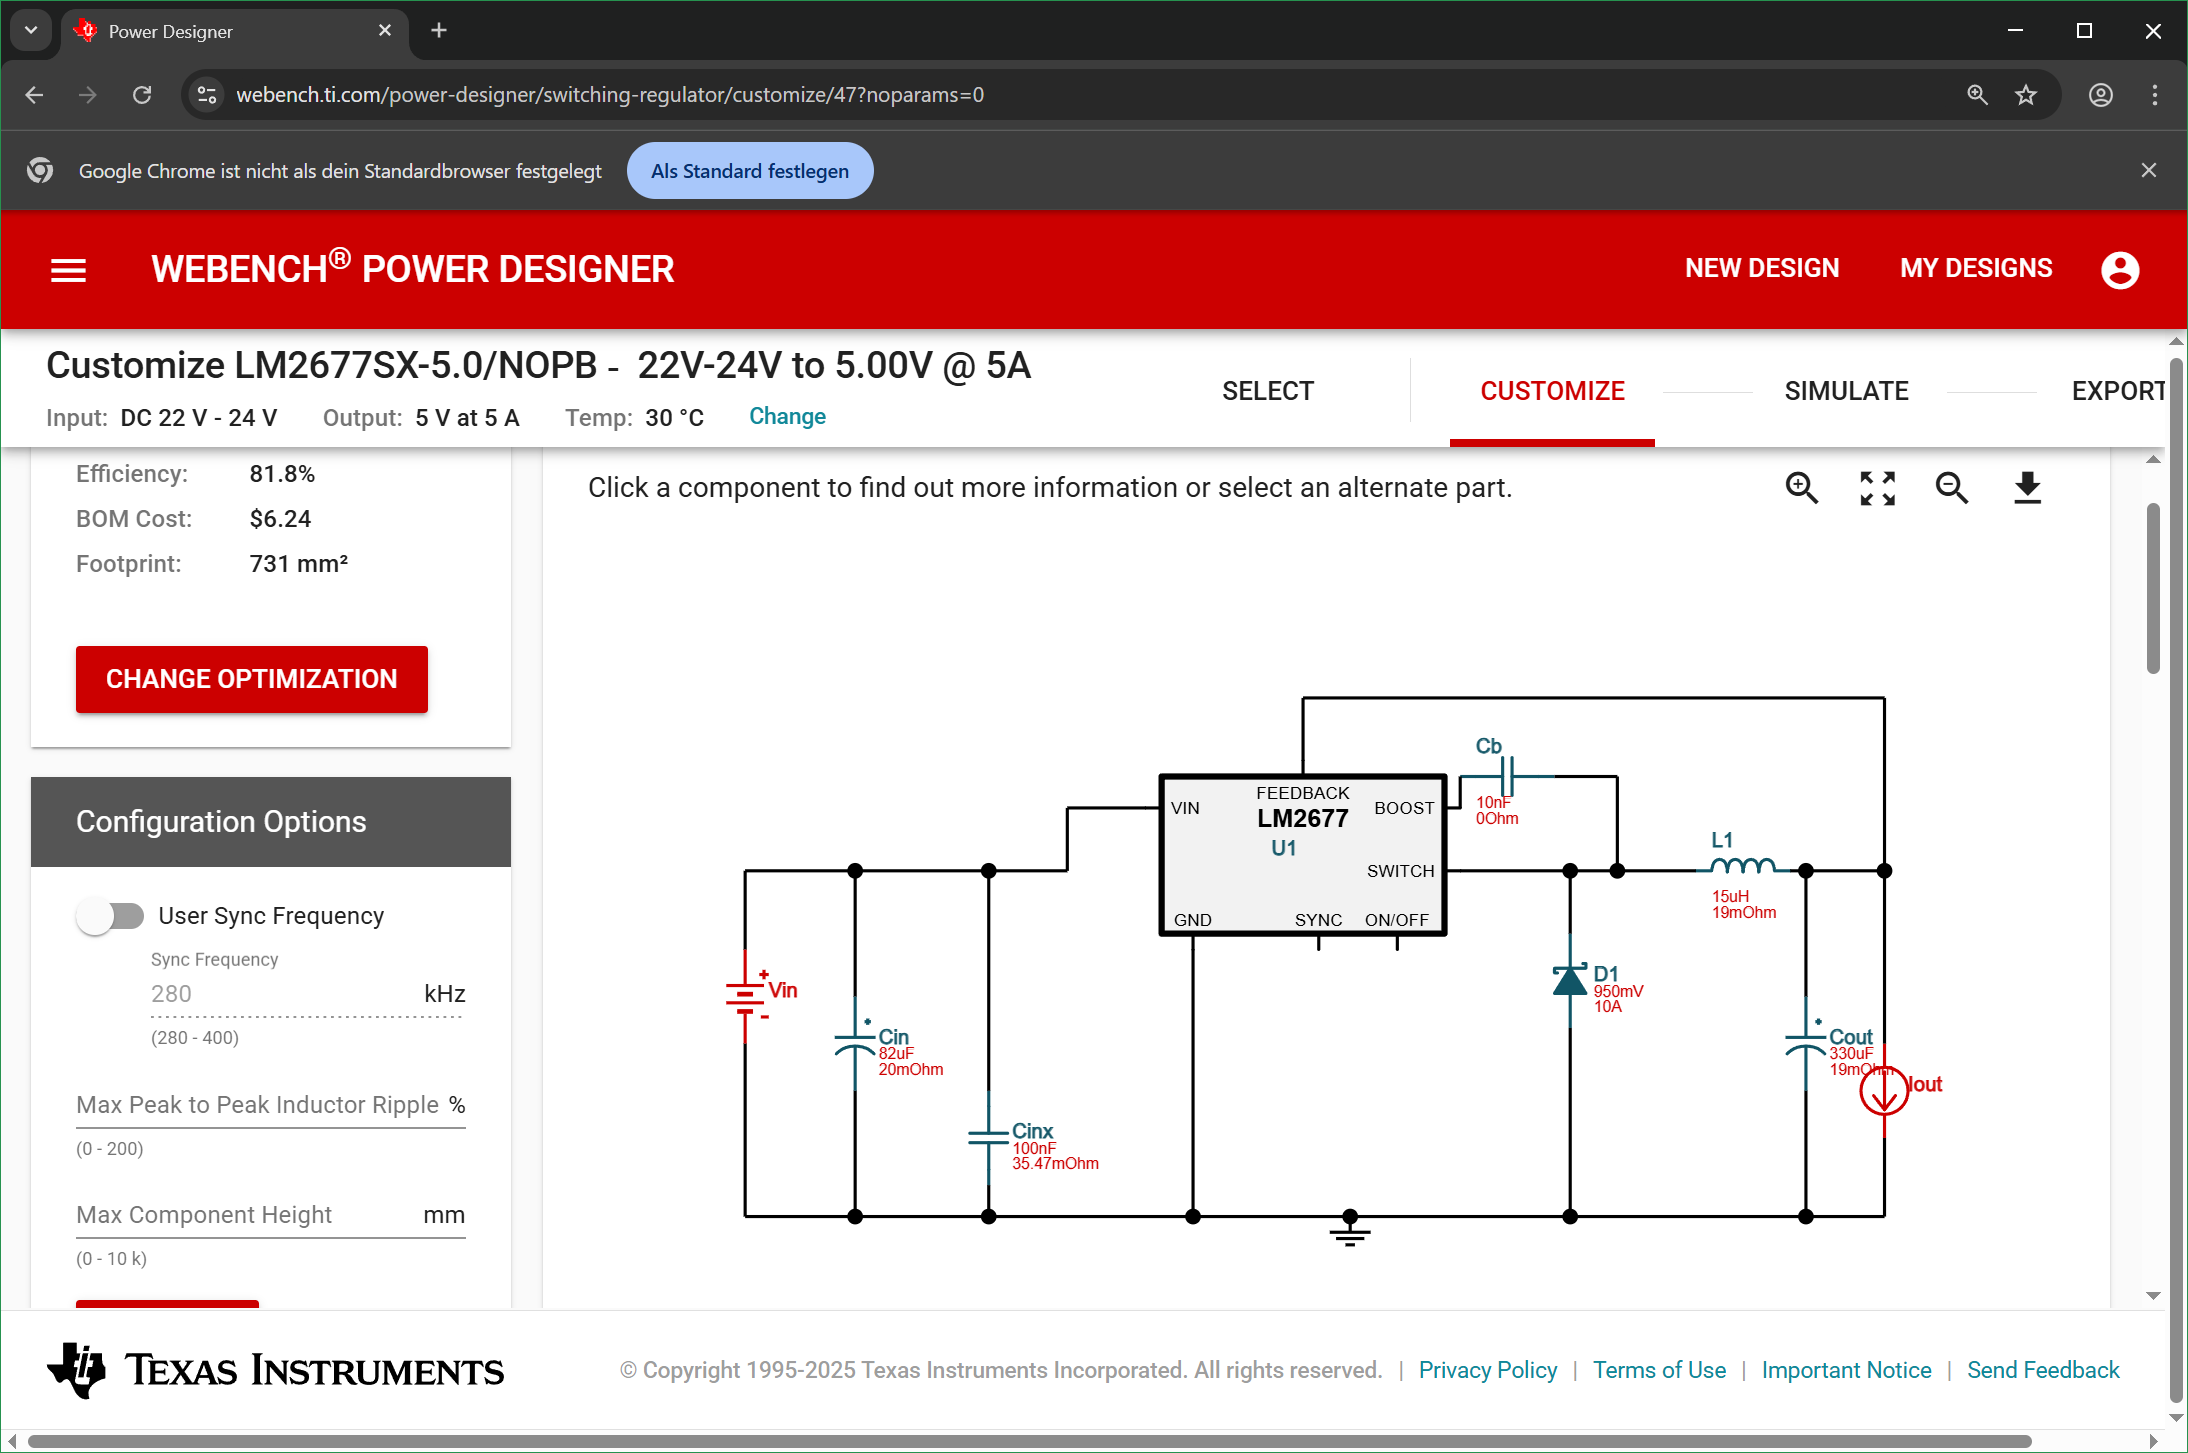Image resolution: width=2188 pixels, height=1453 pixels.
Task: Click the Change design inputs link
Action: 787,417
